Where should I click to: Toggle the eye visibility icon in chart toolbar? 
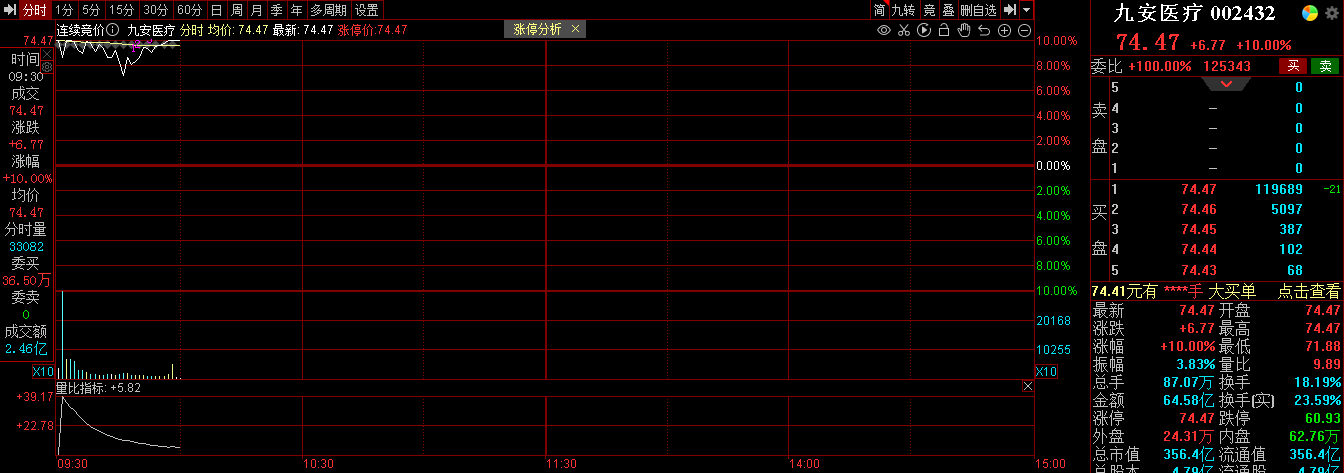click(884, 30)
